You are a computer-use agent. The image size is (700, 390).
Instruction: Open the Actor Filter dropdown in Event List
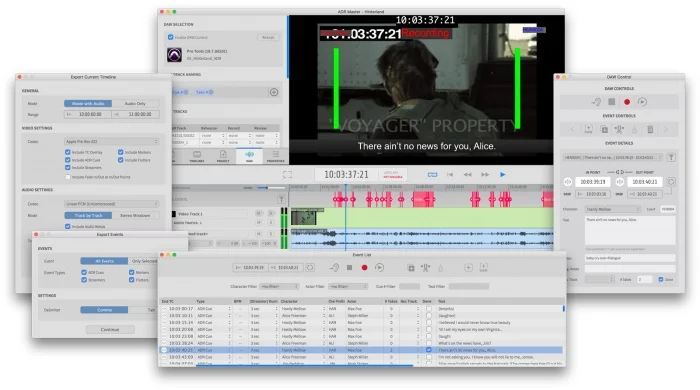coord(348,286)
